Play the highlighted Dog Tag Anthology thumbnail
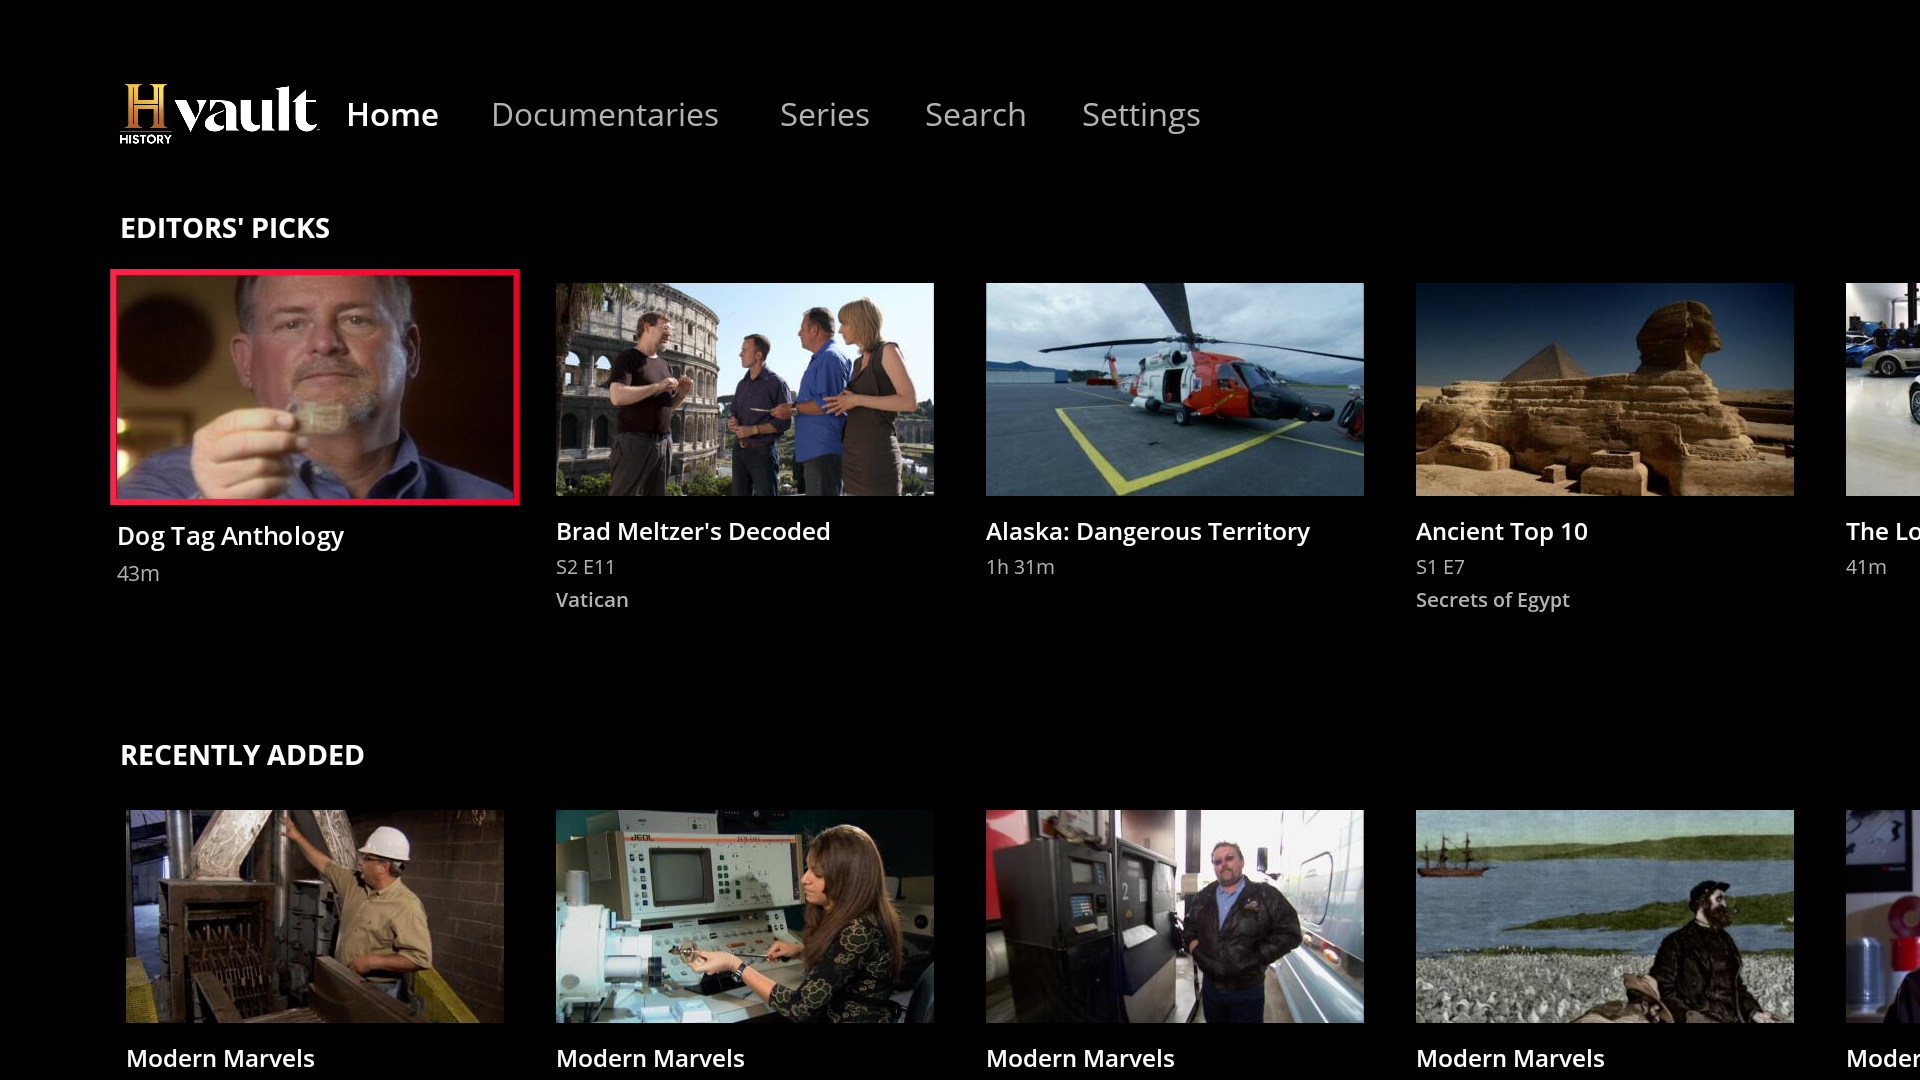 click(x=314, y=387)
